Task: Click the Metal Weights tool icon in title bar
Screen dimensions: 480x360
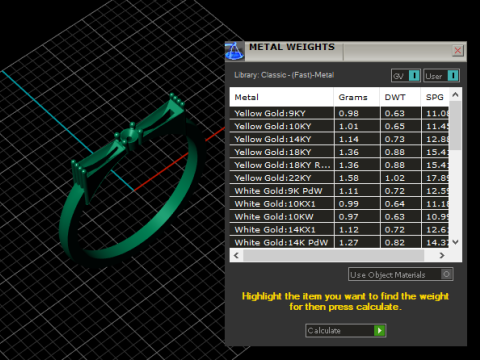Action: [235, 51]
